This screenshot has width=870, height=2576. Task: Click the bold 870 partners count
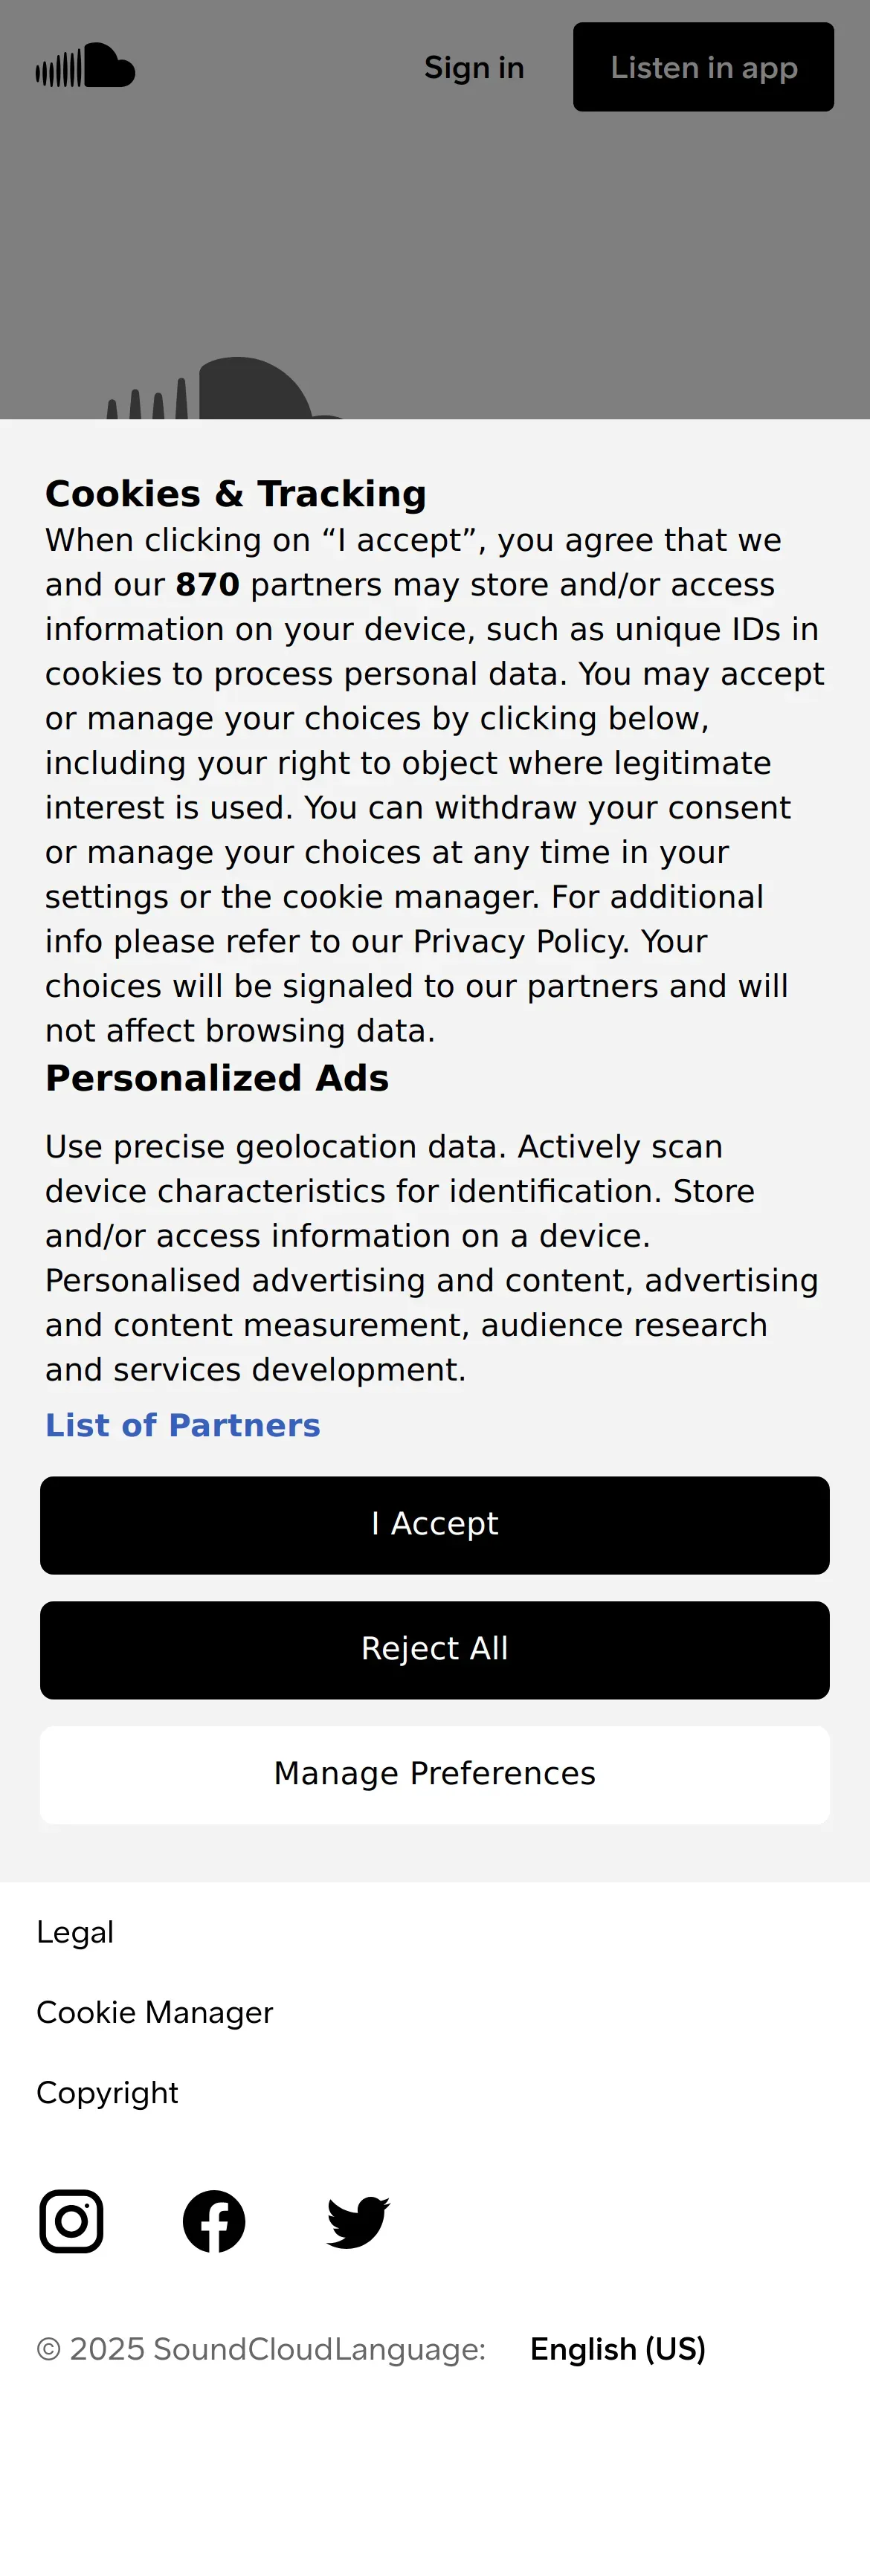[208, 585]
